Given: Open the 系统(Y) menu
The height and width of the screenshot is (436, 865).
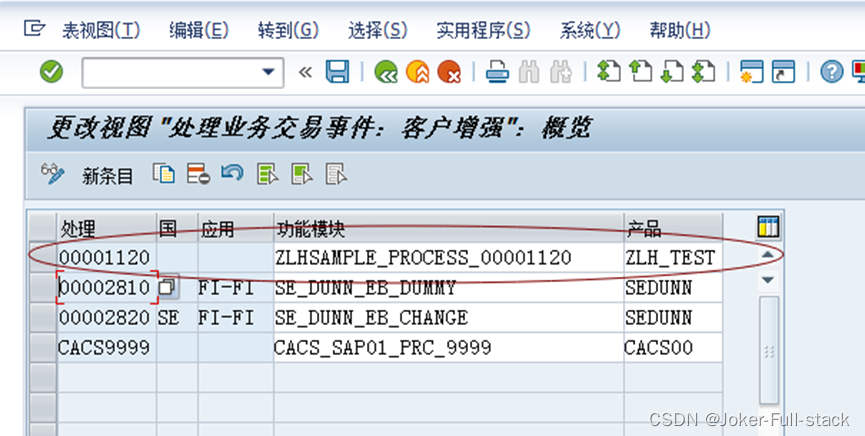Looking at the screenshot, I should 590,30.
